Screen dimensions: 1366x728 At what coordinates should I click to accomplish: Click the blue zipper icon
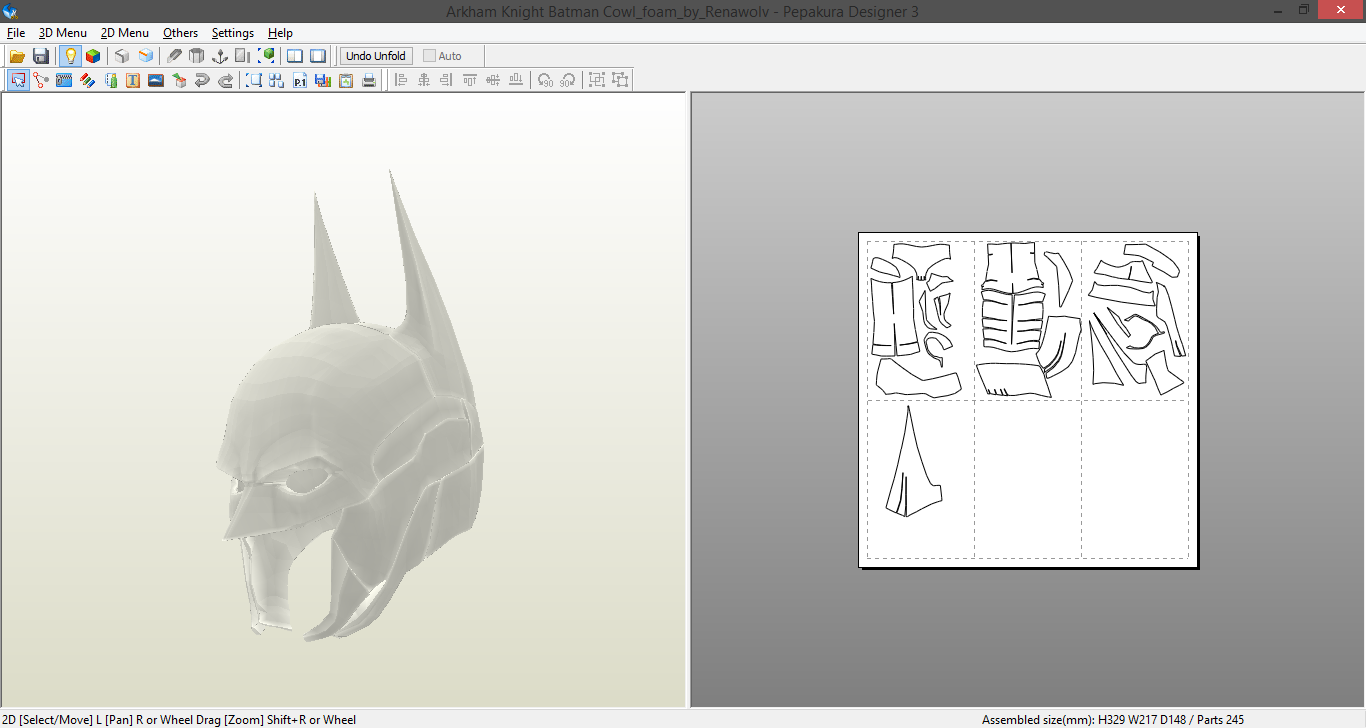[x=64, y=80]
